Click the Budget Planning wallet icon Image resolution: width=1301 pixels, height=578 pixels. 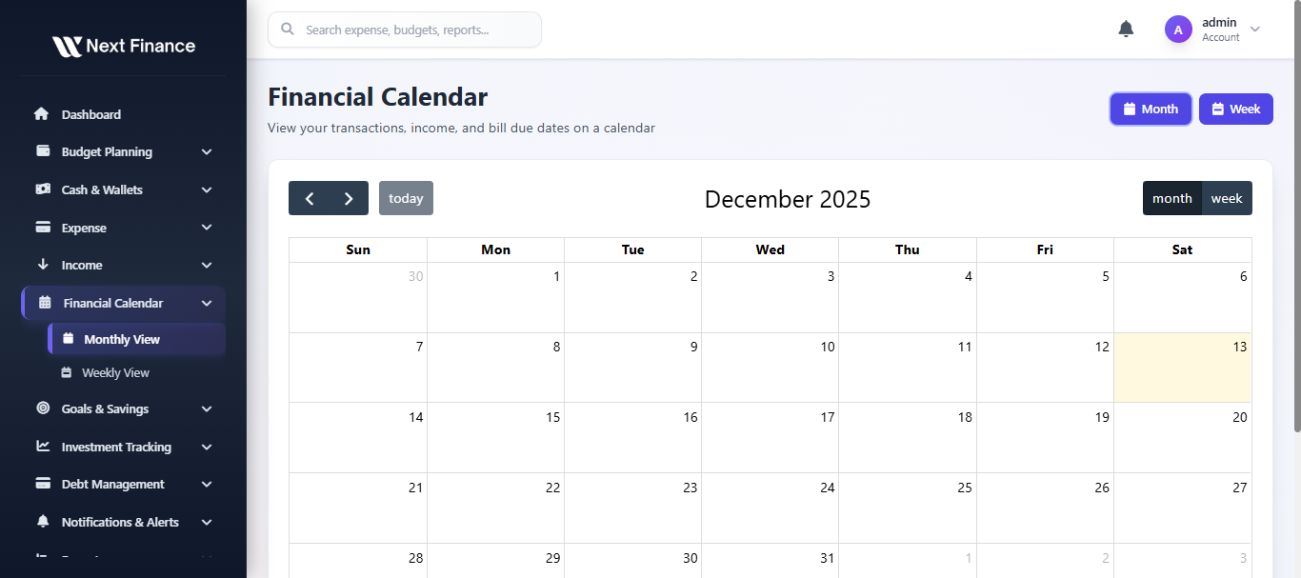click(x=43, y=151)
